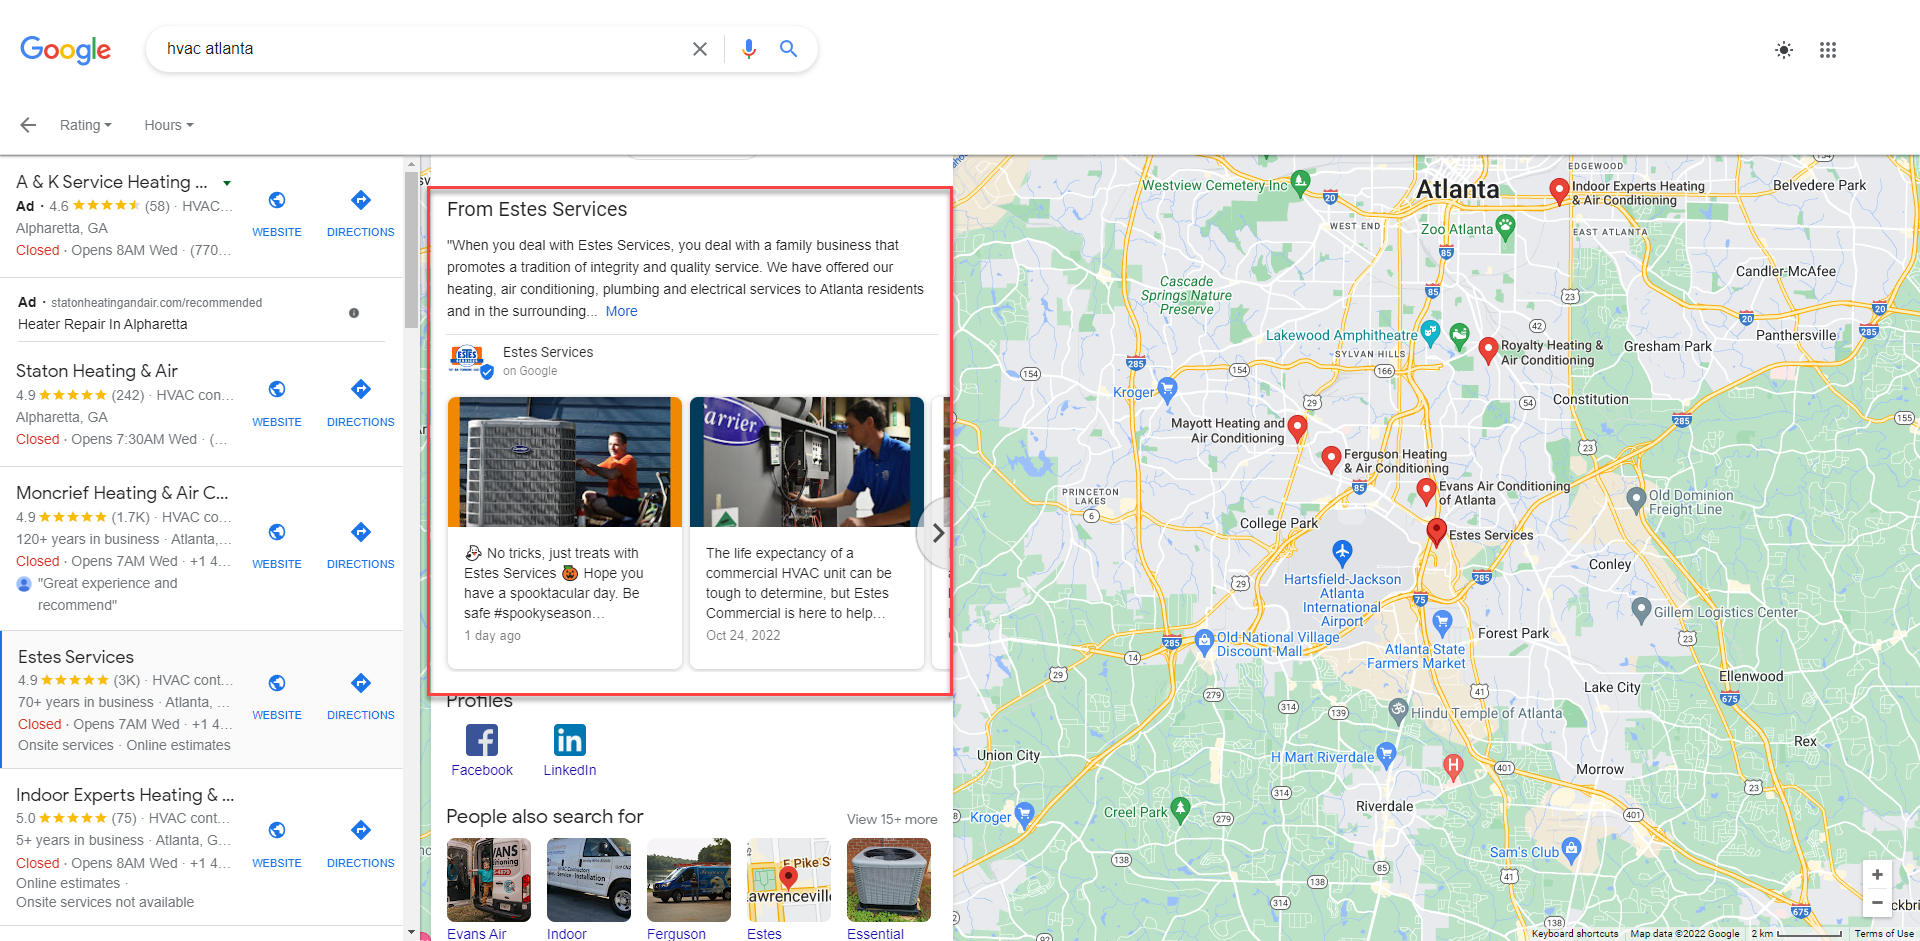Open Estes LinkedIn profile
Viewport: 1920px width, 941px height.
pos(570,740)
